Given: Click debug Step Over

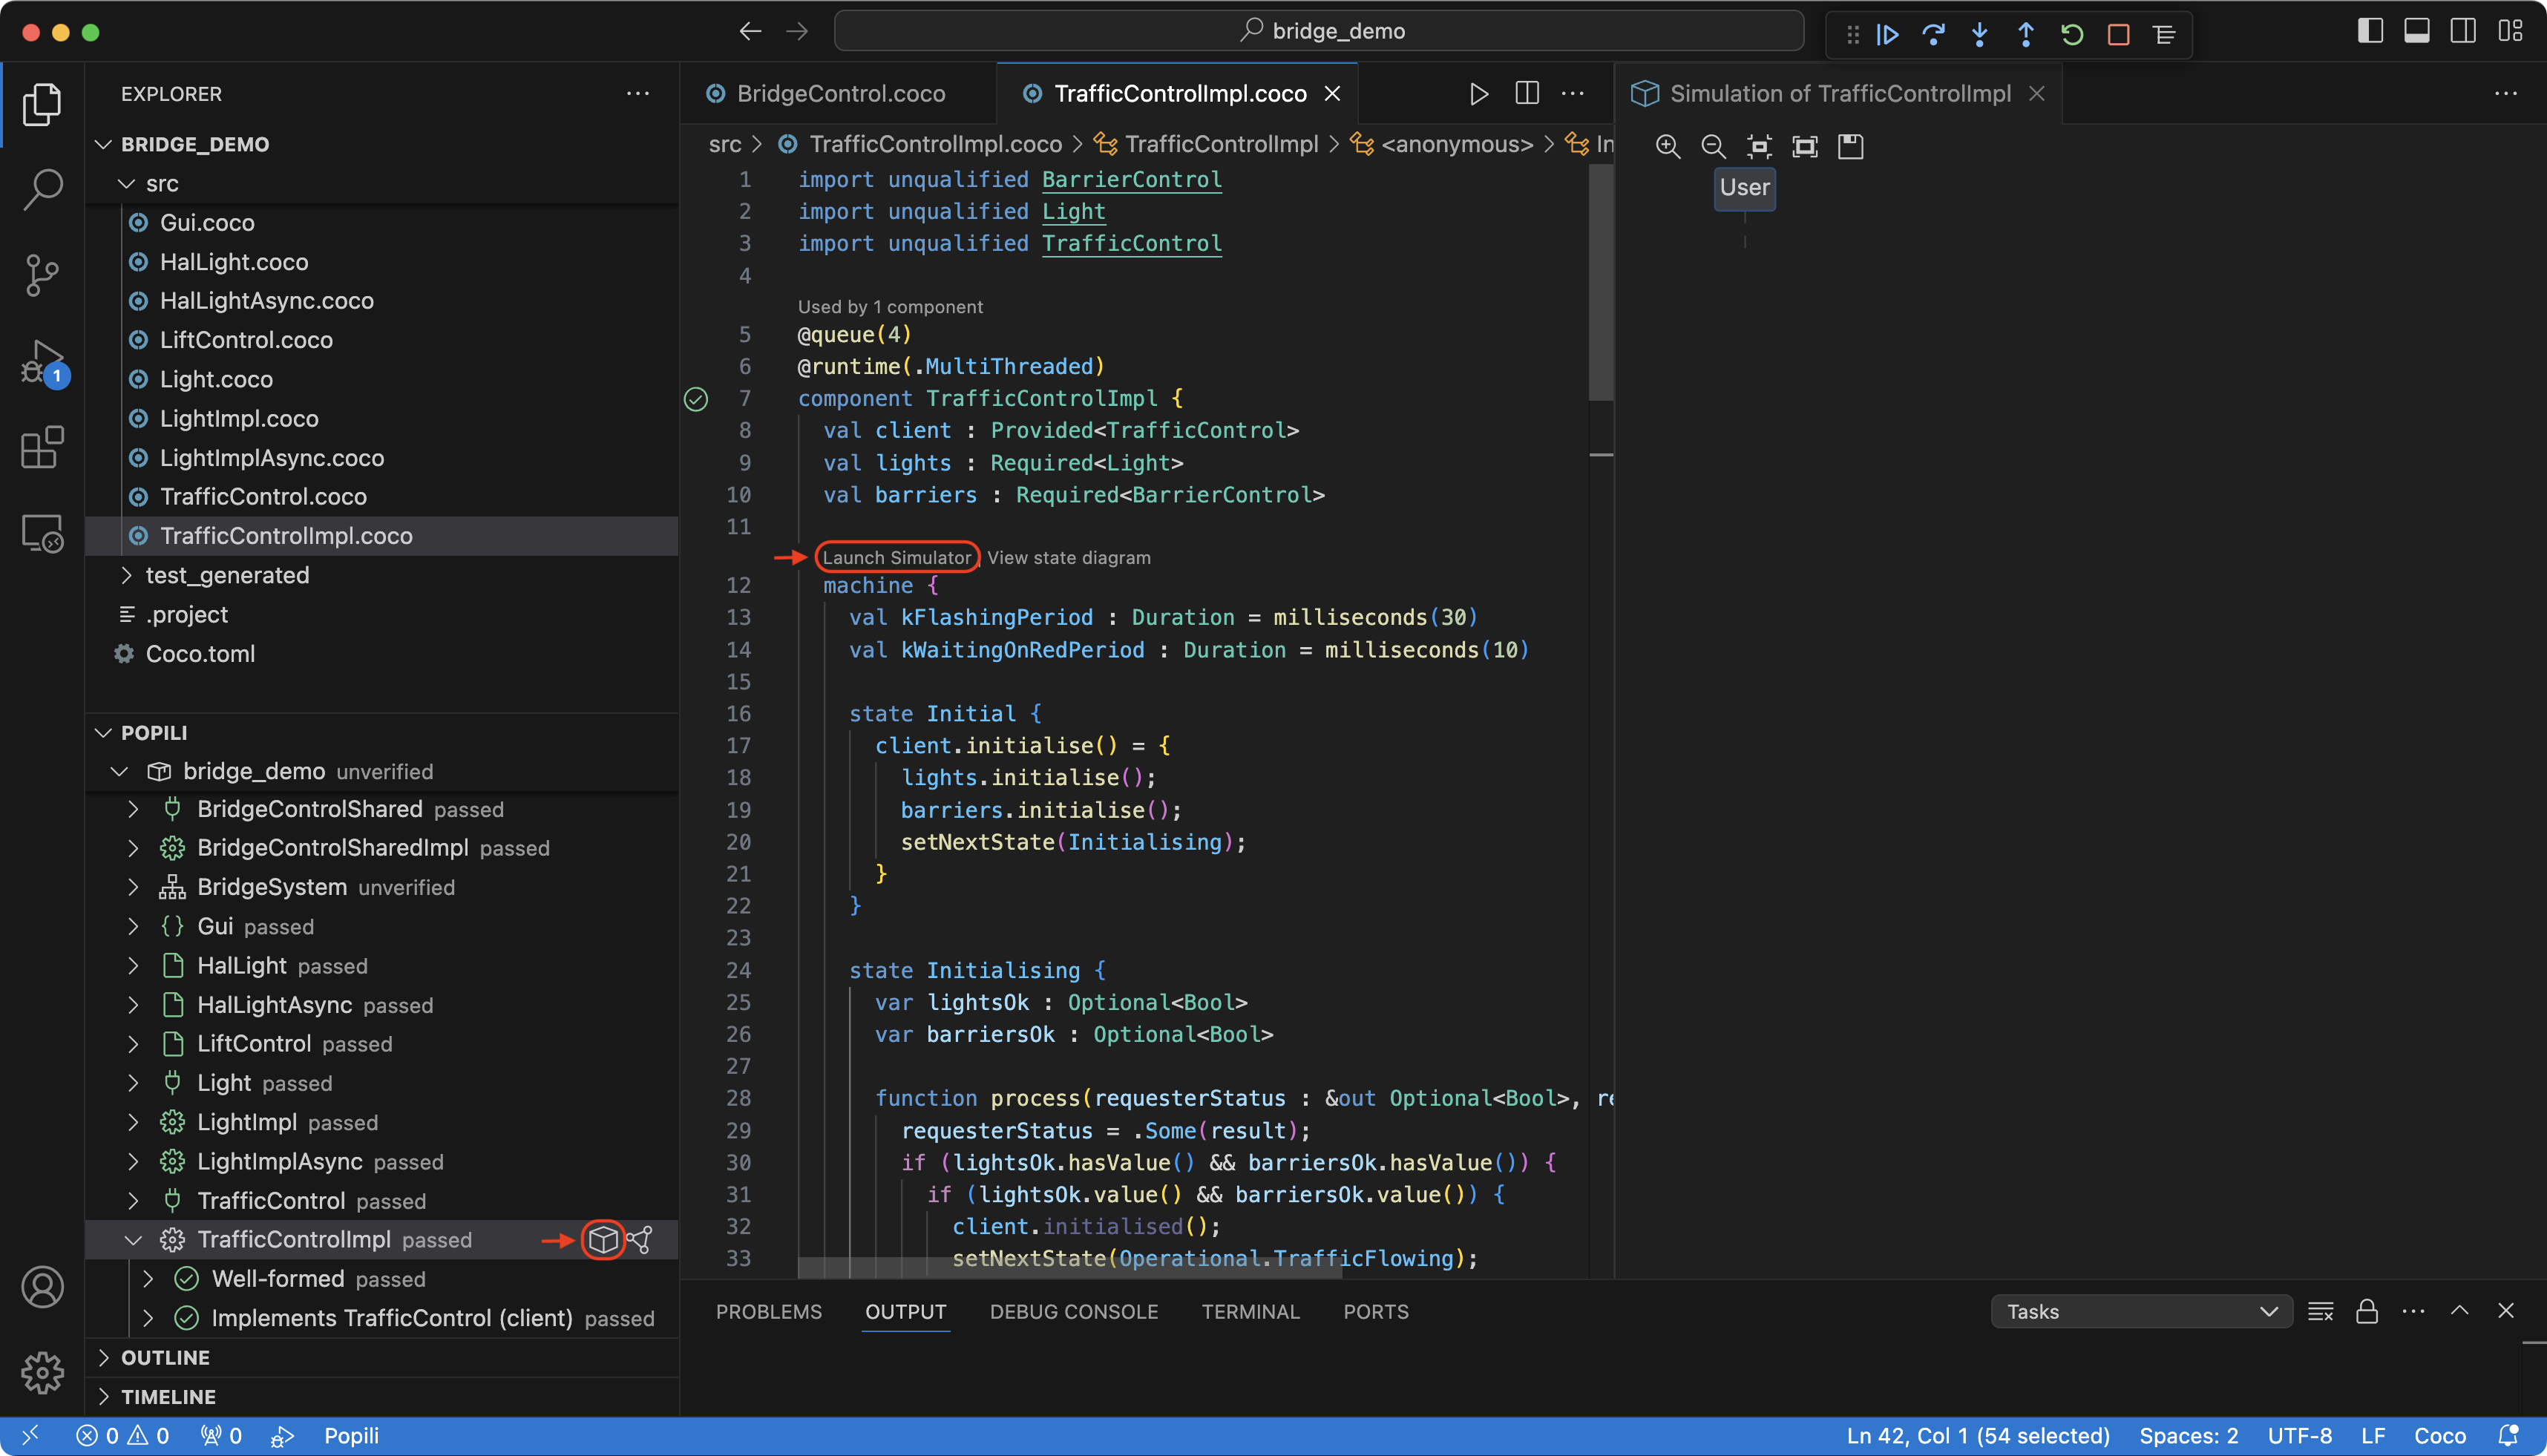Looking at the screenshot, I should click(x=1933, y=34).
